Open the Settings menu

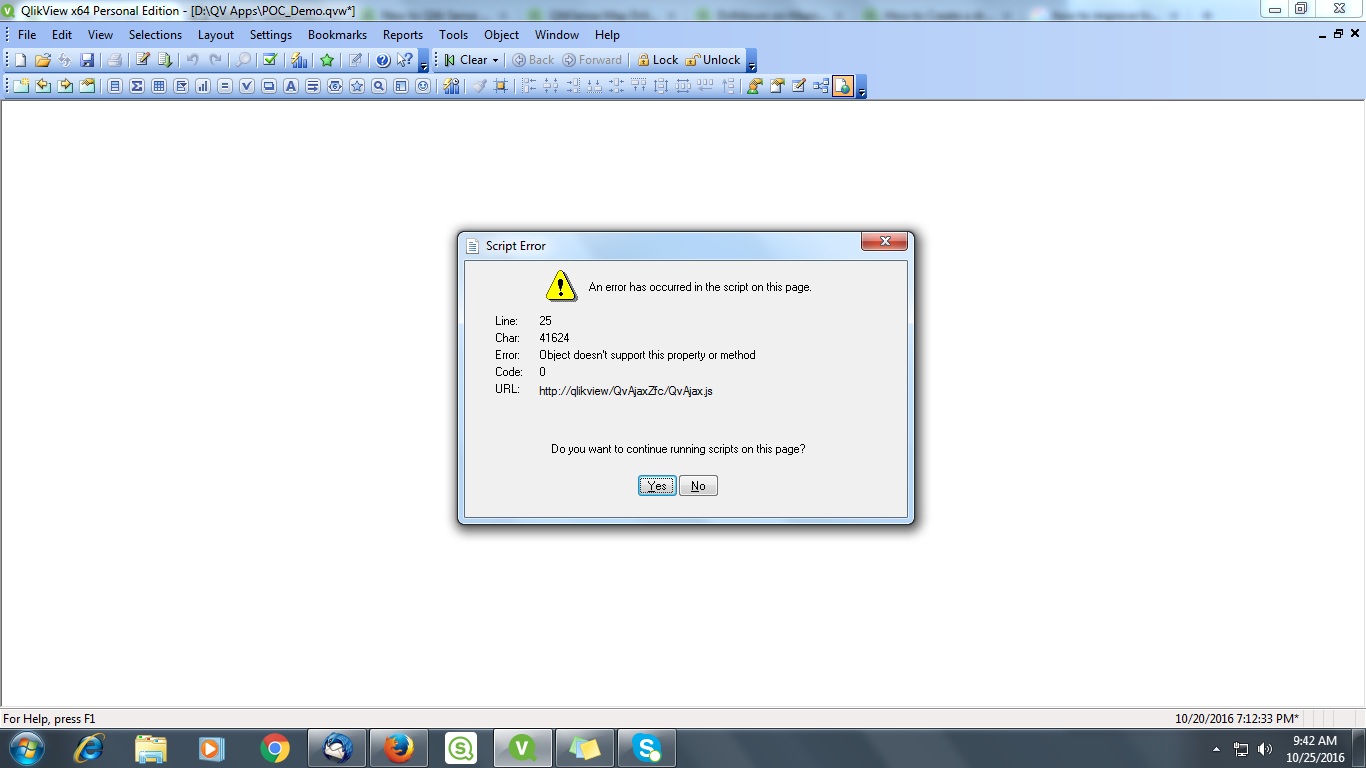tap(271, 34)
